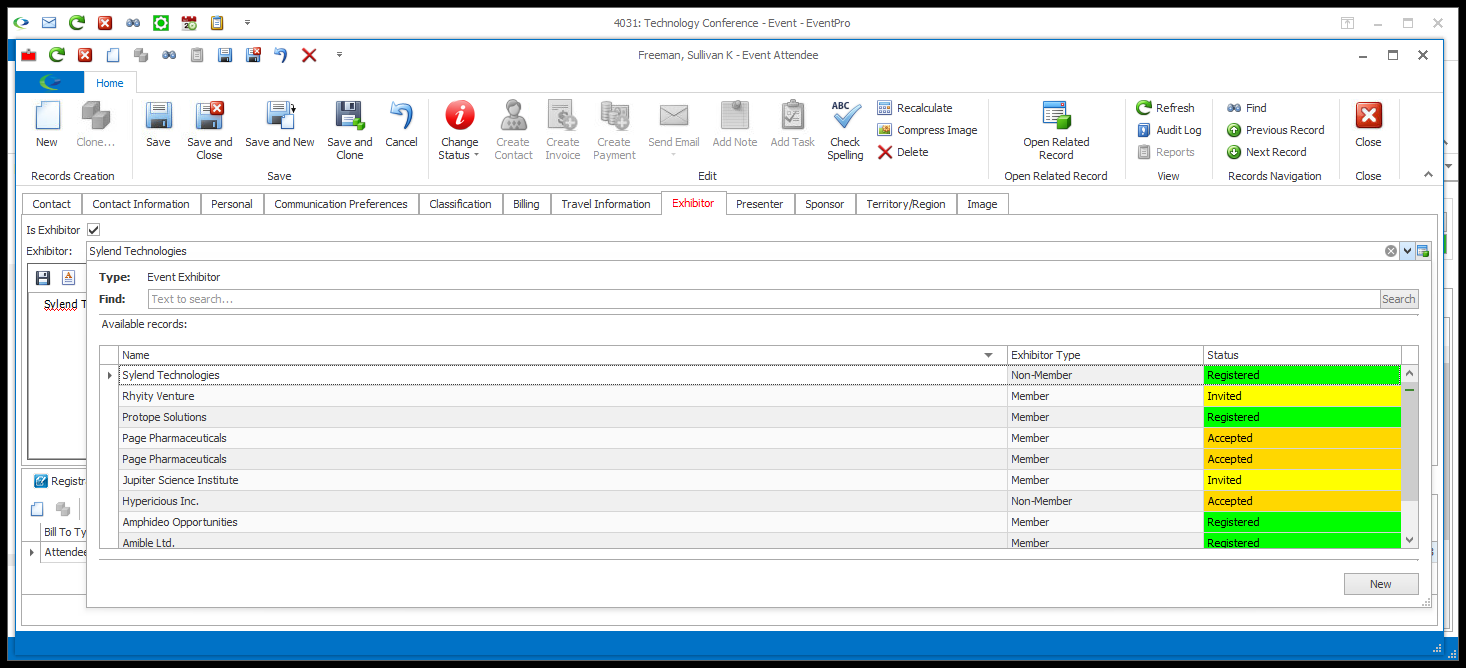Click the Refresh icon in View group
The height and width of the screenshot is (668, 1466).
(x=1144, y=108)
